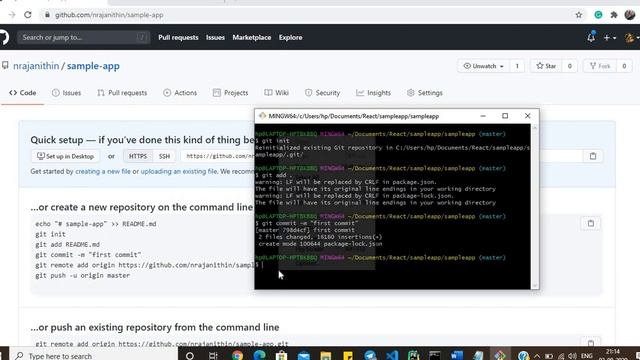Open the GitHub user avatar menu
640x360 pixels.
tap(631, 38)
